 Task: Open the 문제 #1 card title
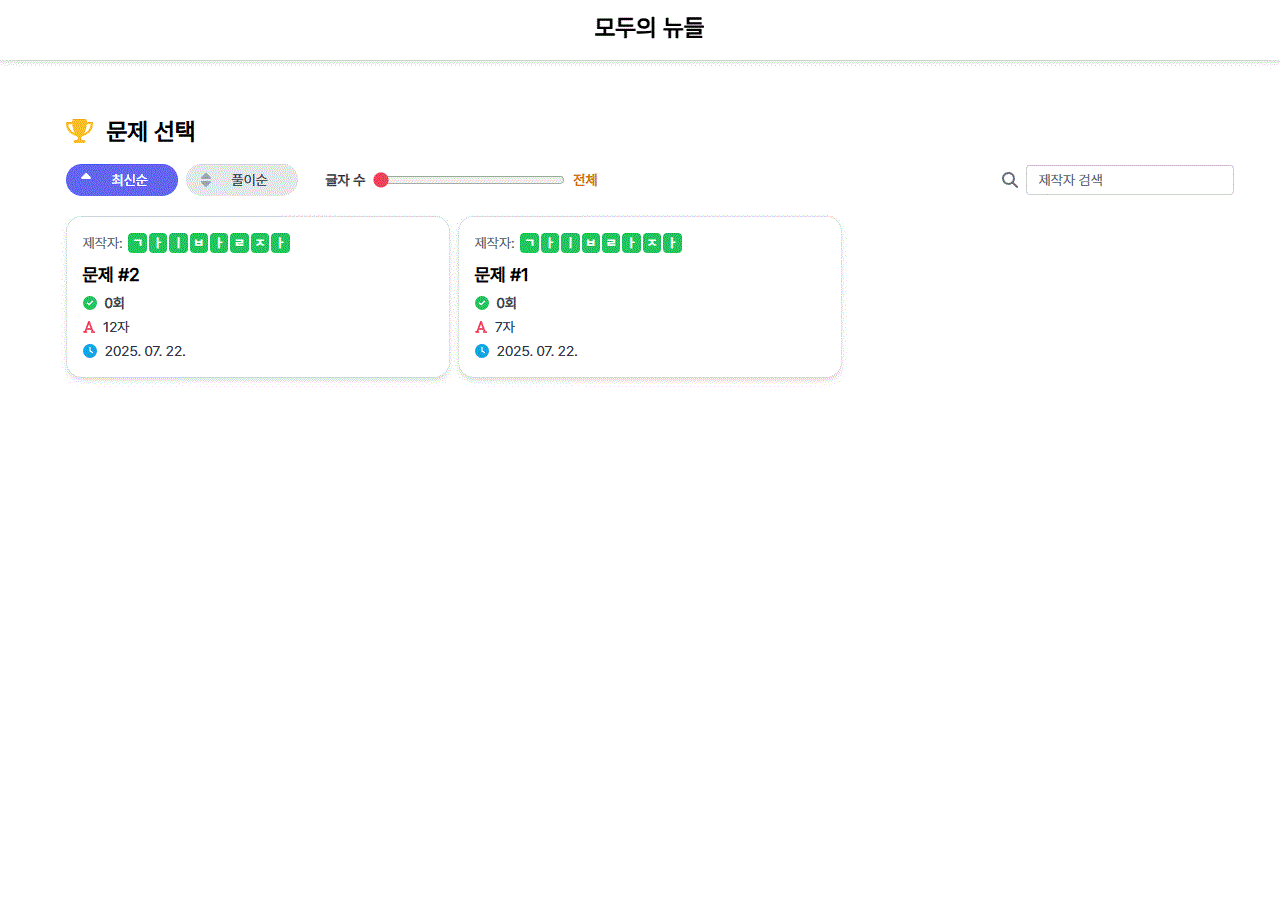click(501, 275)
